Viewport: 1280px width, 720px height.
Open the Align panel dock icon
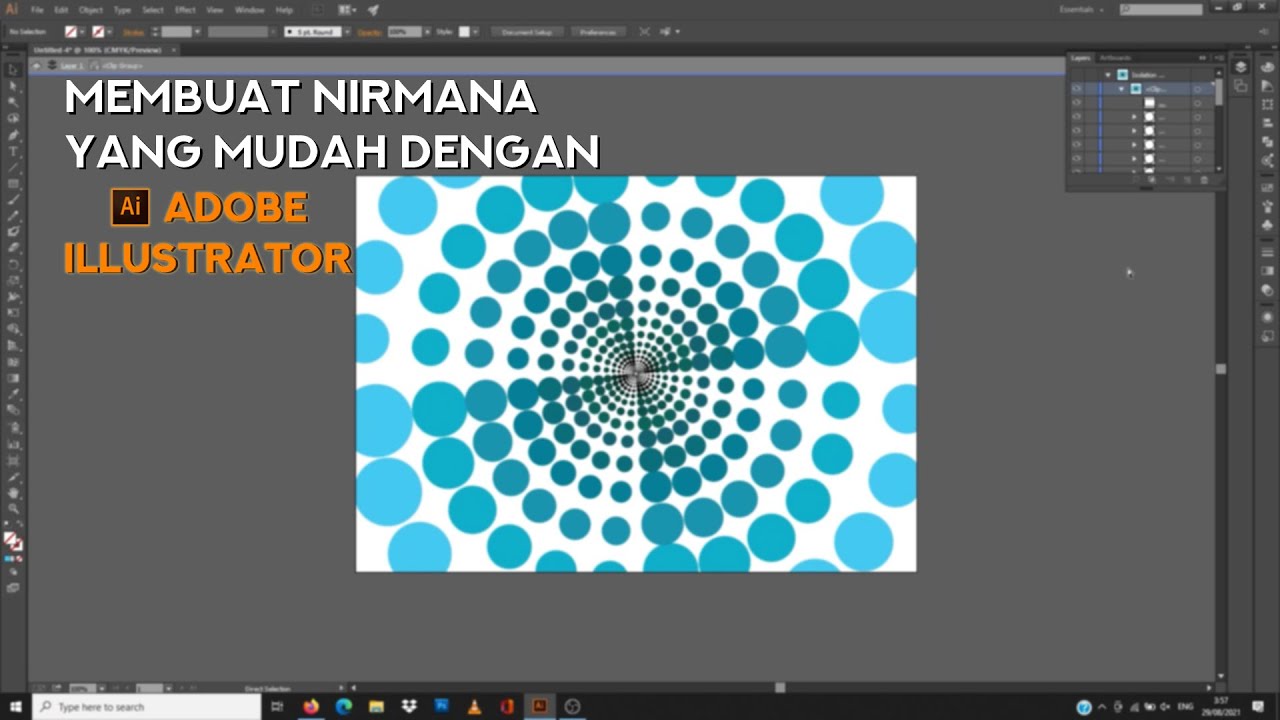(1268, 123)
